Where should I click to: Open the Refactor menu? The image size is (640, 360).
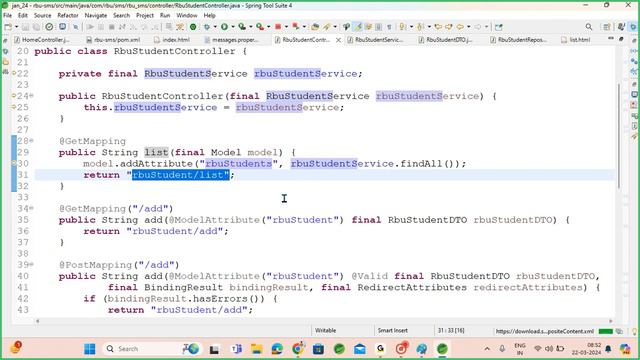click(x=68, y=16)
